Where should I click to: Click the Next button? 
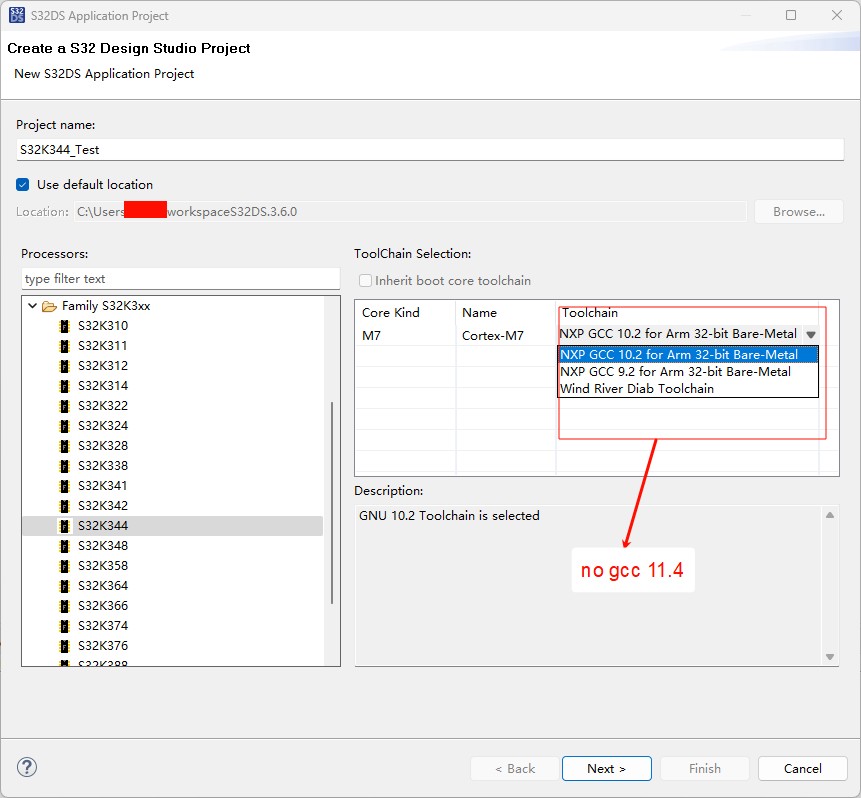pyautogui.click(x=607, y=768)
